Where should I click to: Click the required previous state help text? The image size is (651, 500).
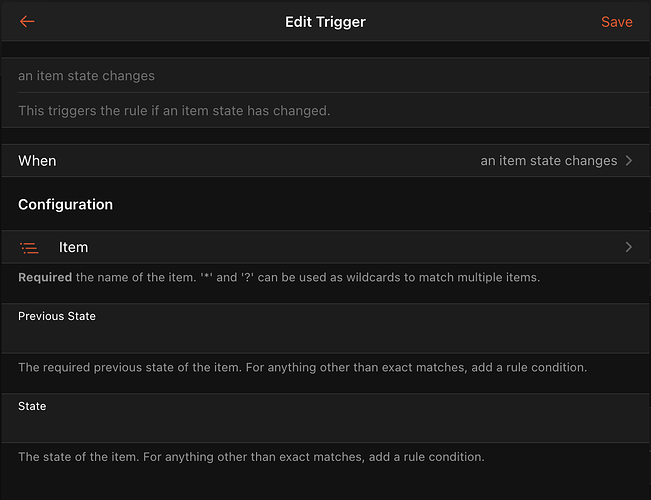(302, 367)
